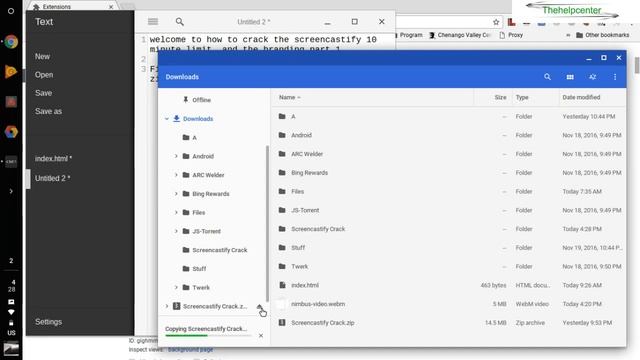Click the Files sidebar scrollbar
The height and width of the screenshot is (360, 640).
click(267, 223)
